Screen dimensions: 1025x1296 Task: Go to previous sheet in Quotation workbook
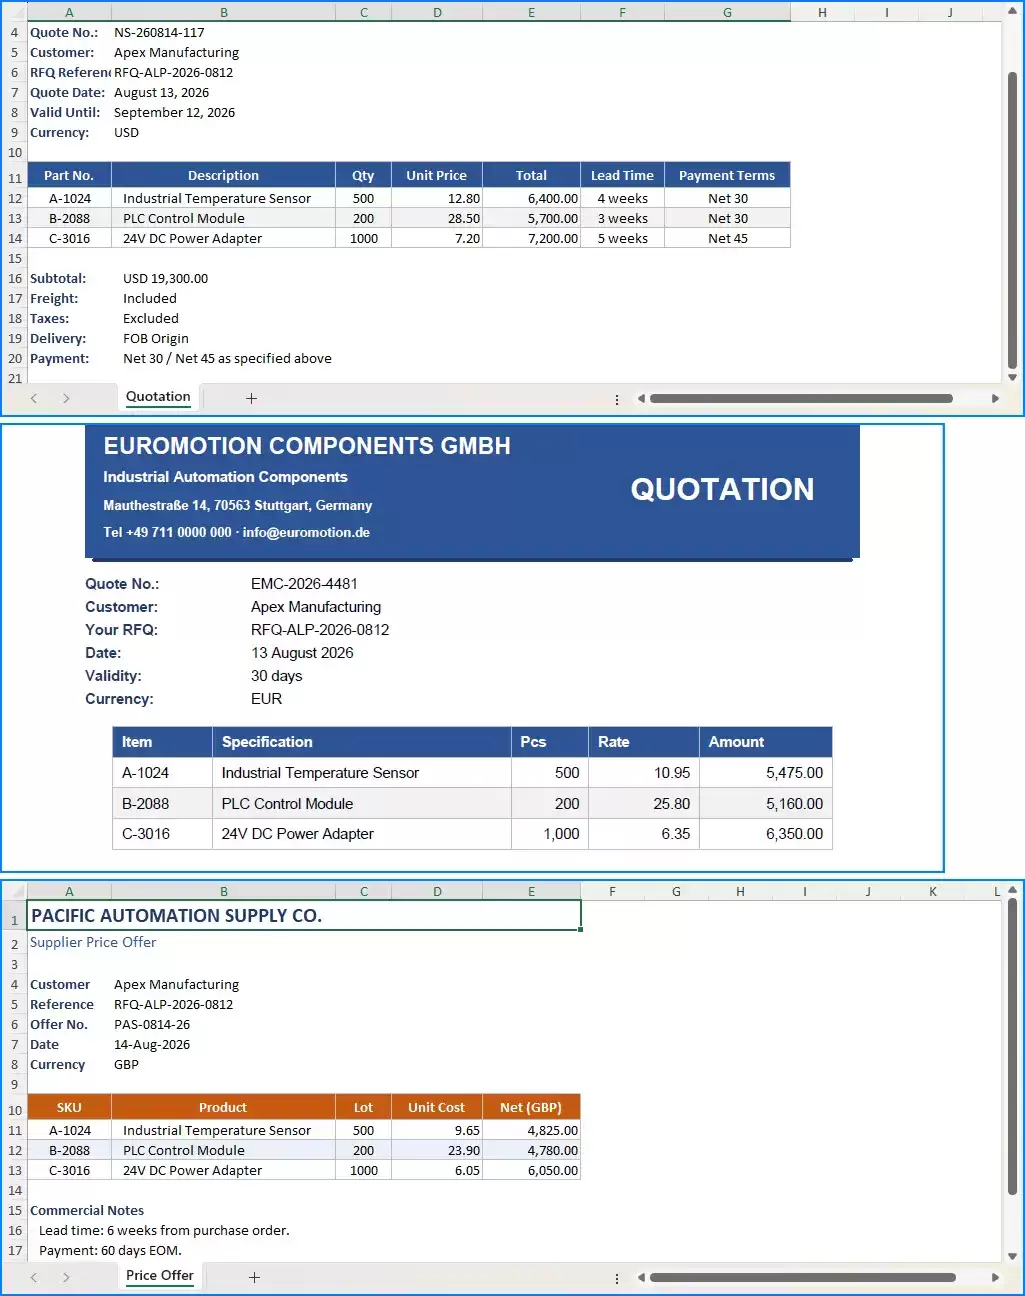34,398
